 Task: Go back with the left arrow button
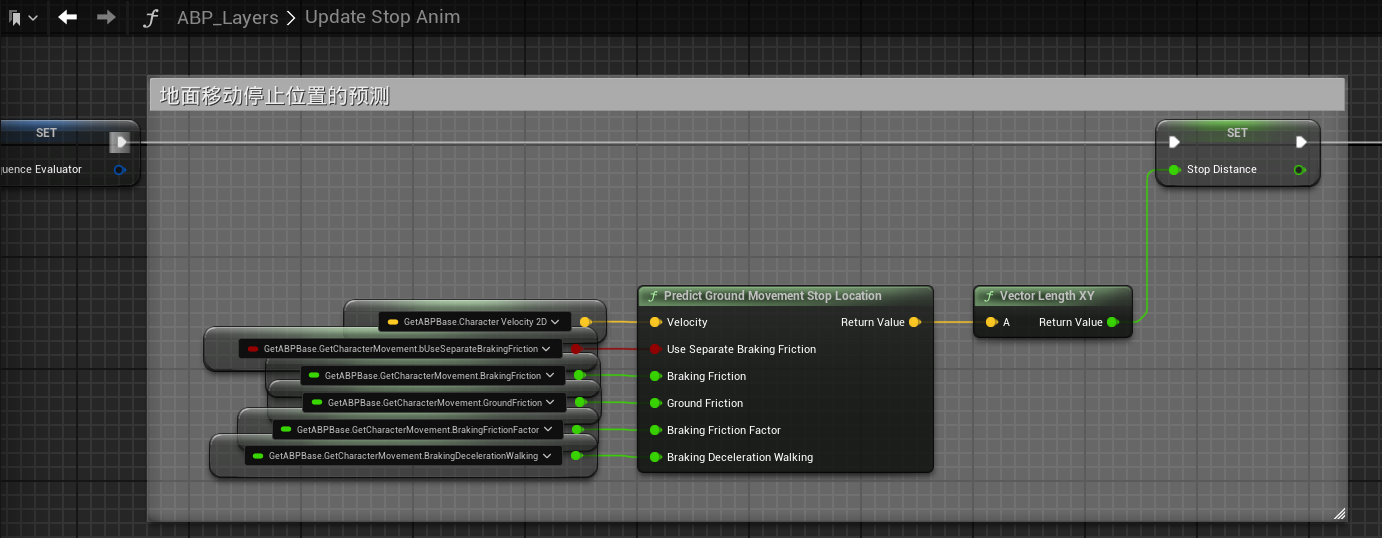[x=68, y=17]
